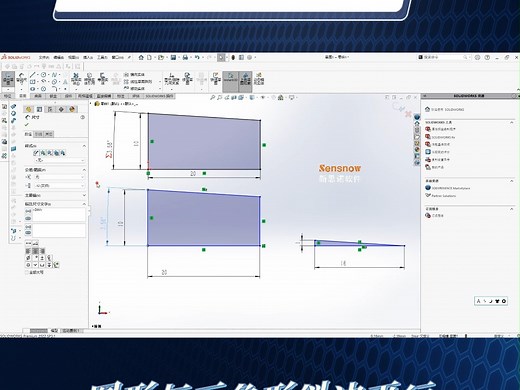Click the command search box at the top right
The height and width of the screenshot is (390, 520).
coord(443,57)
